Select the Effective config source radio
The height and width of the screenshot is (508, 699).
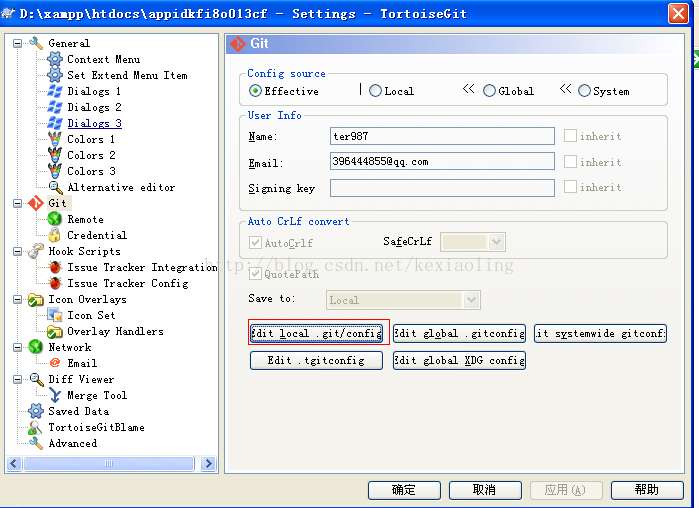point(255,91)
